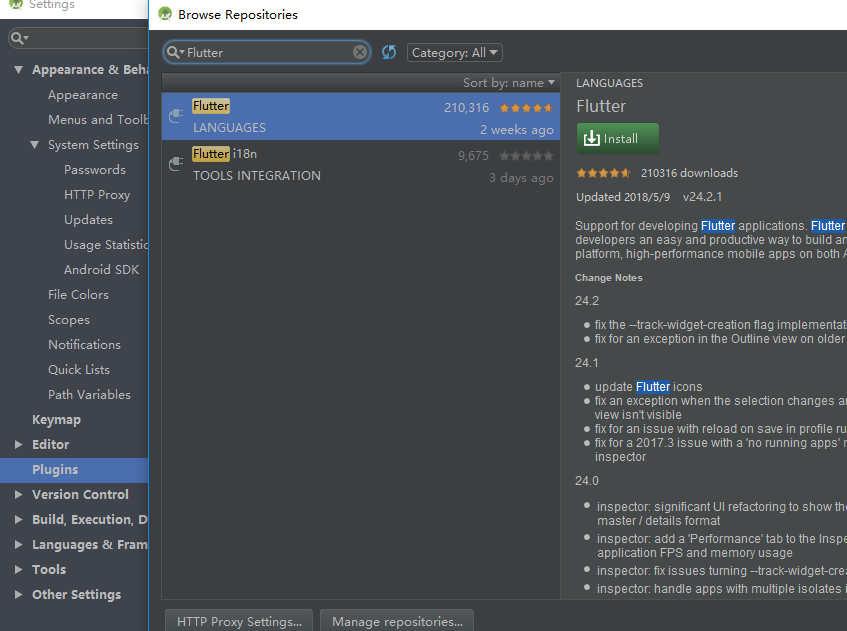847x631 pixels.
Task: Expand the Languages & Frameworks section
Action: pos(18,544)
